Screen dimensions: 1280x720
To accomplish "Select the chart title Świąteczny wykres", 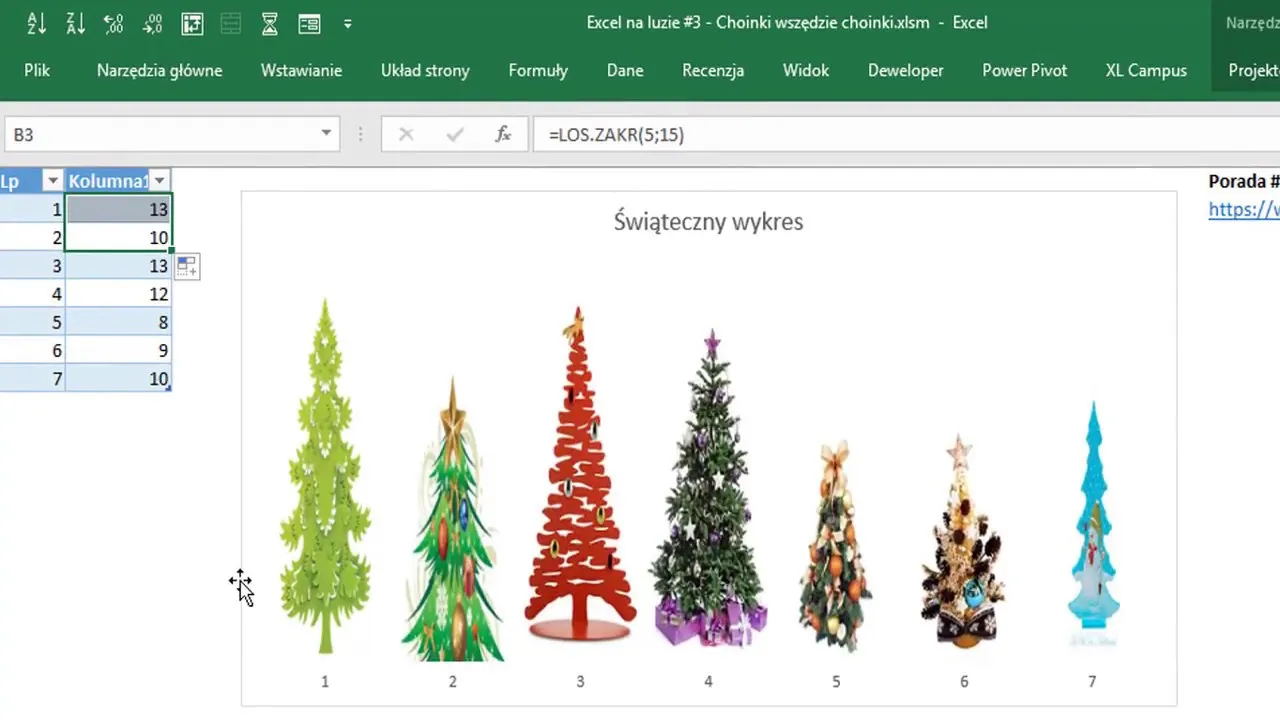I will (x=708, y=221).
